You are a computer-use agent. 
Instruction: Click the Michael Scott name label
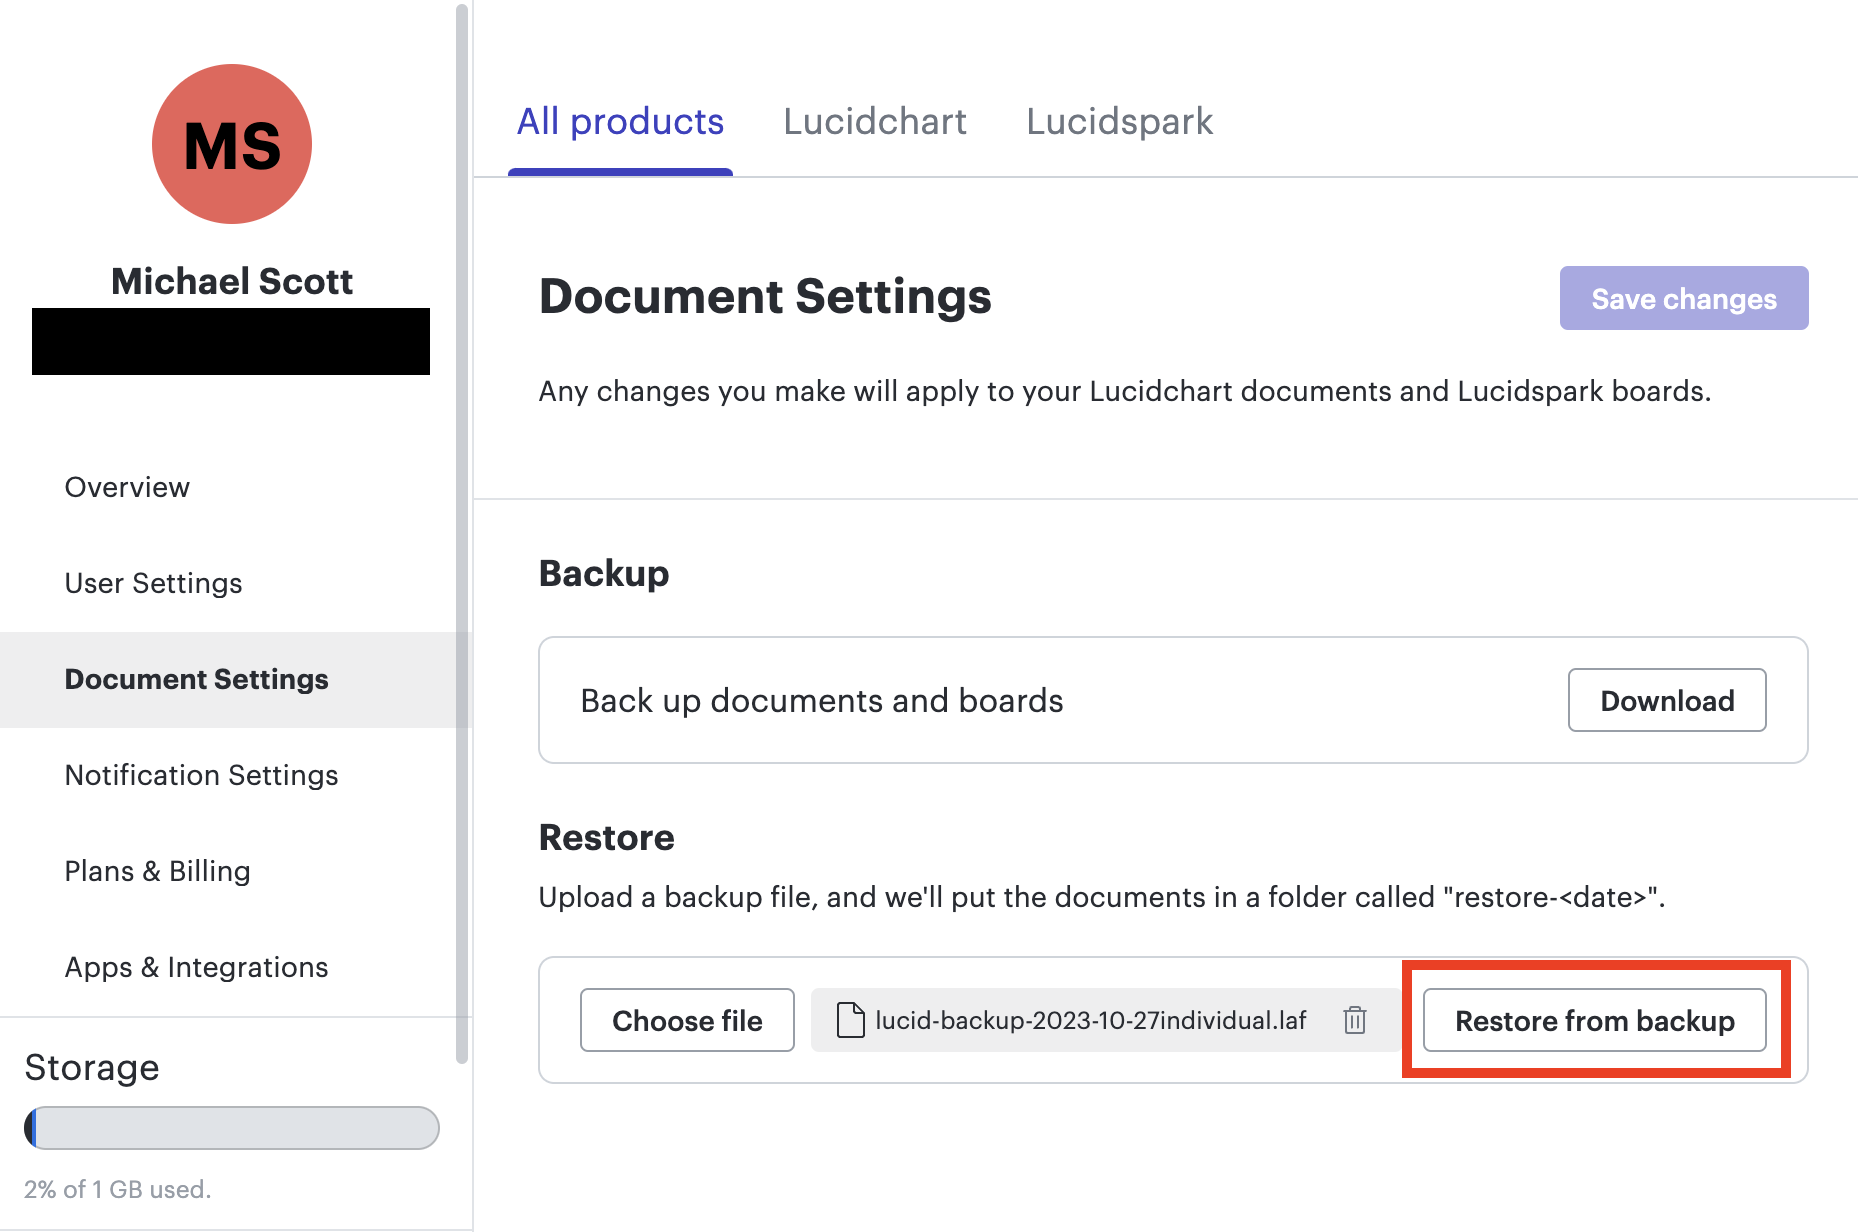pyautogui.click(x=232, y=281)
